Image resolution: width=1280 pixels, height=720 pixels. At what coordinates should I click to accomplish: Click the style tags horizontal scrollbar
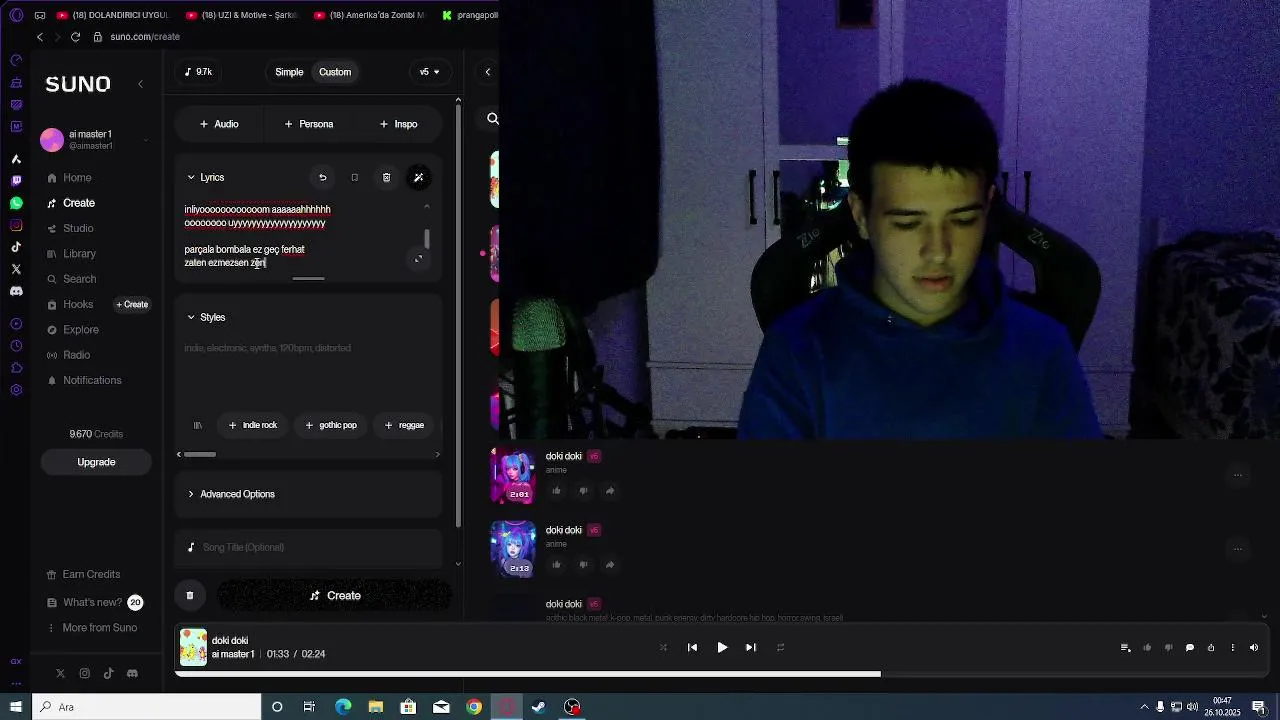(199, 454)
